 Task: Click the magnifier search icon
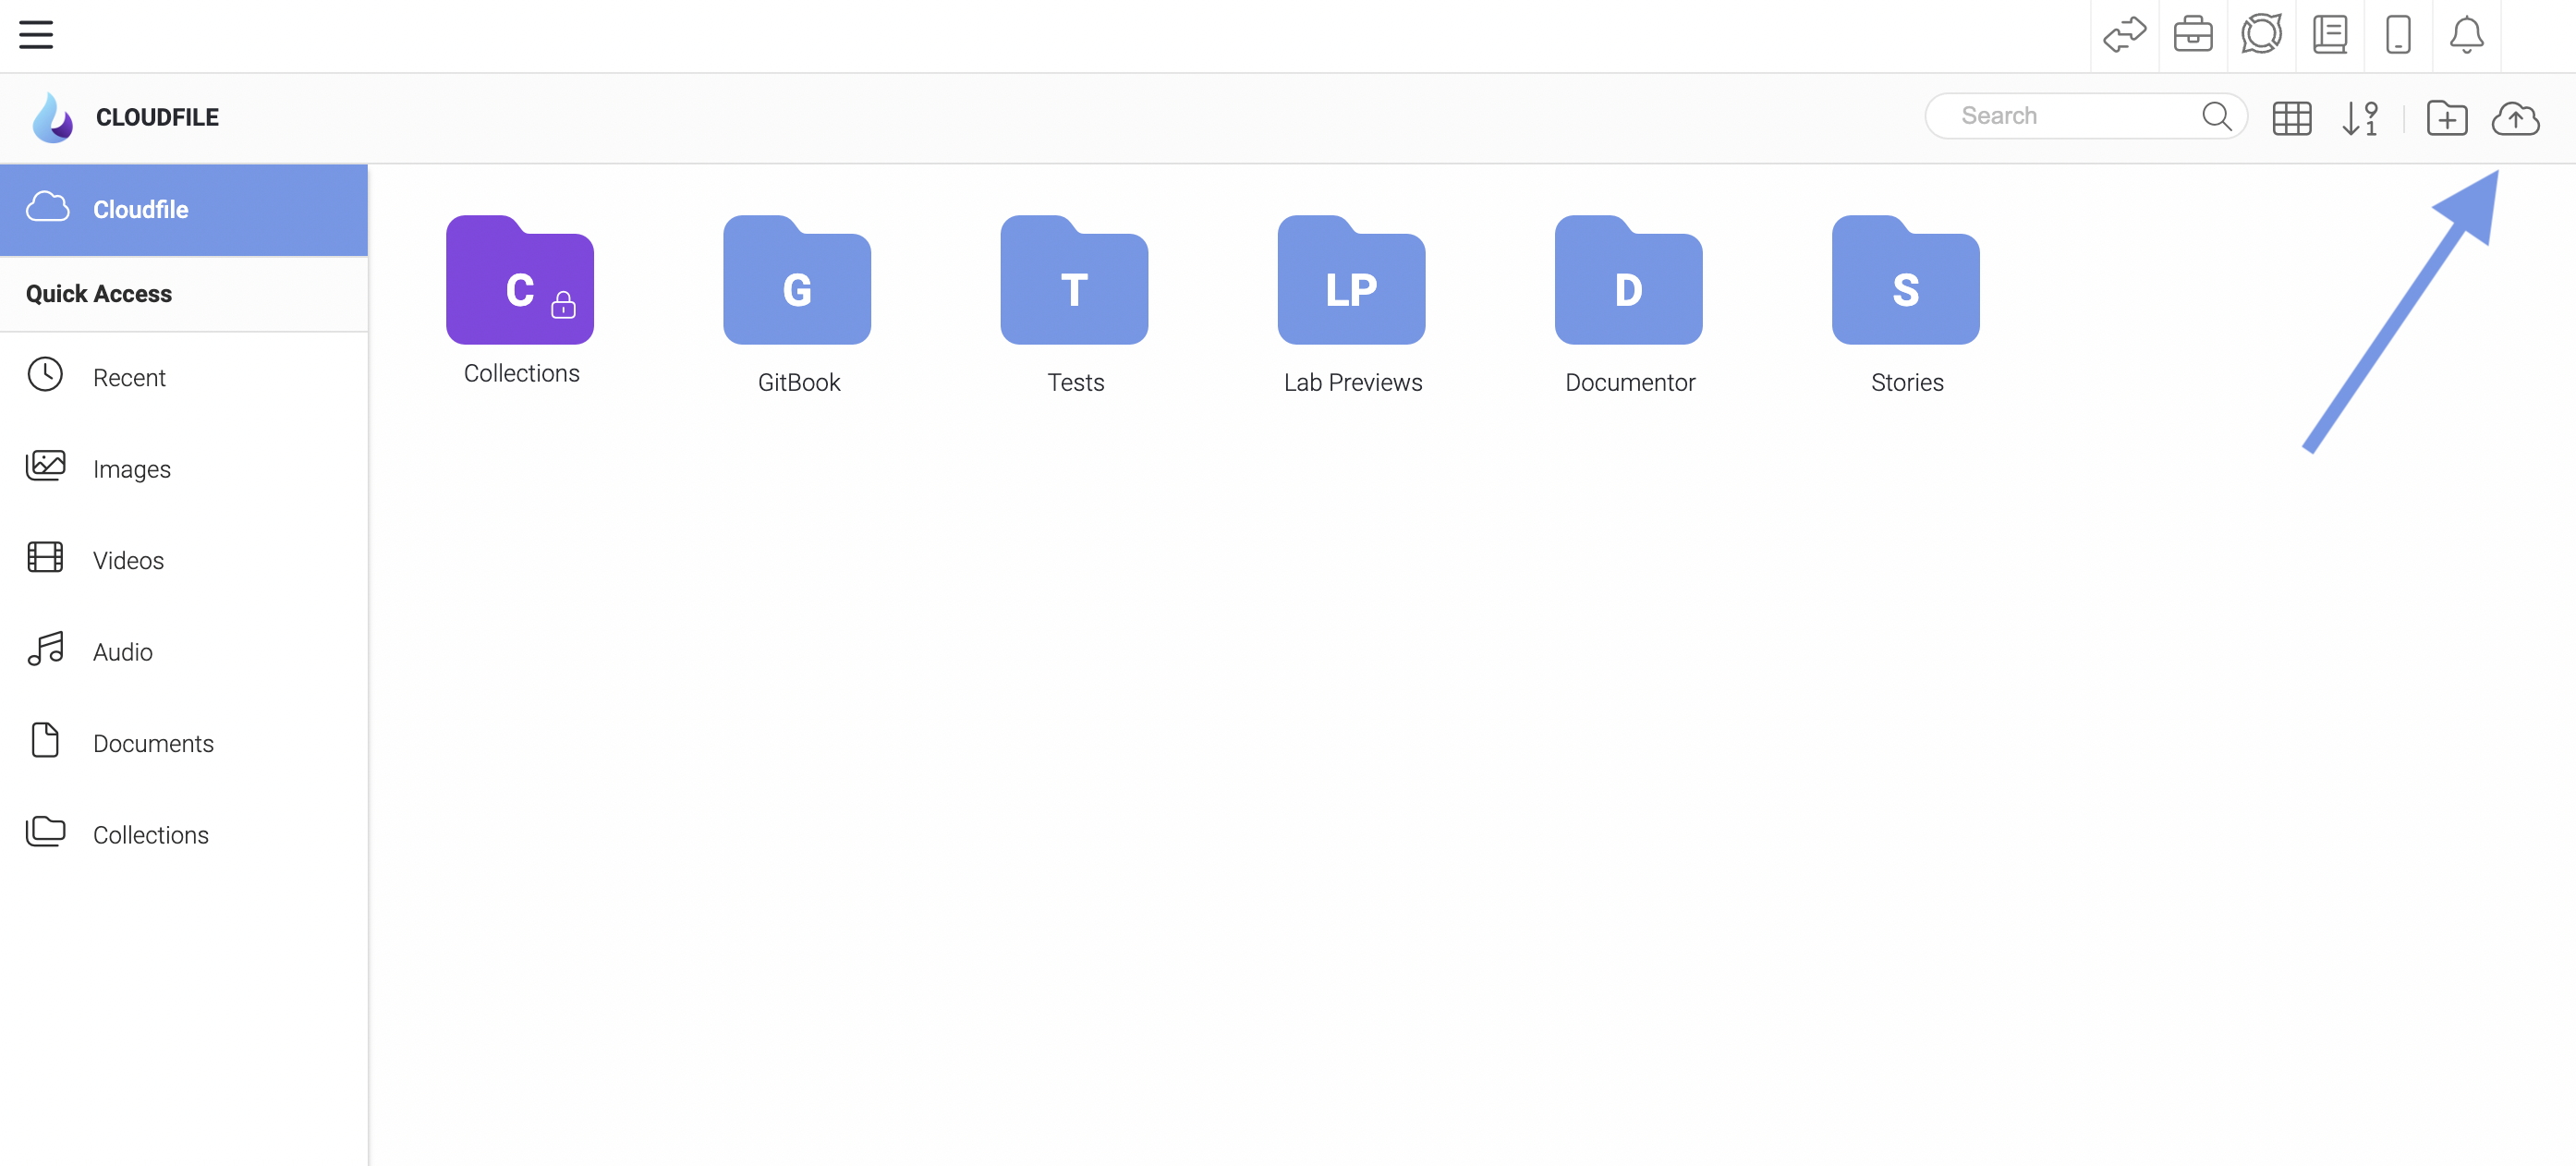coord(2216,116)
